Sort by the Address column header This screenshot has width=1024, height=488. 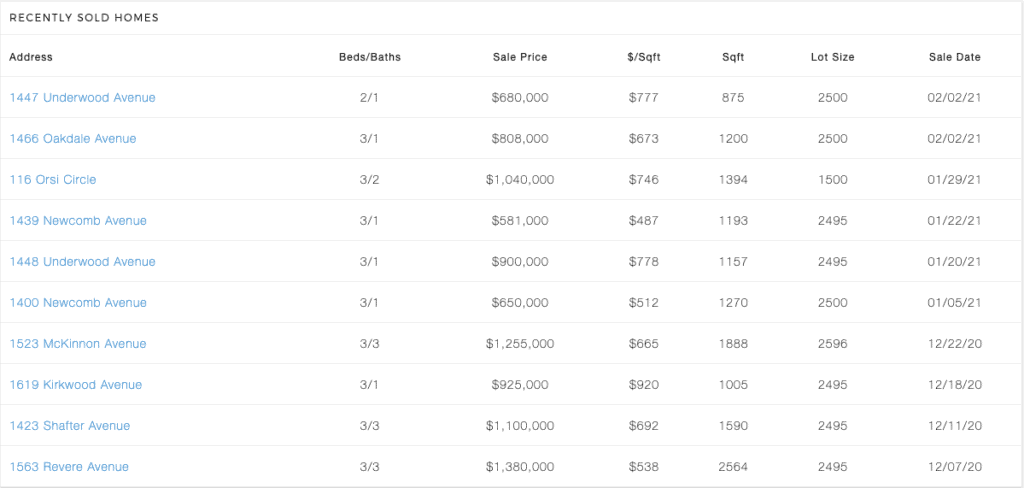(x=31, y=57)
